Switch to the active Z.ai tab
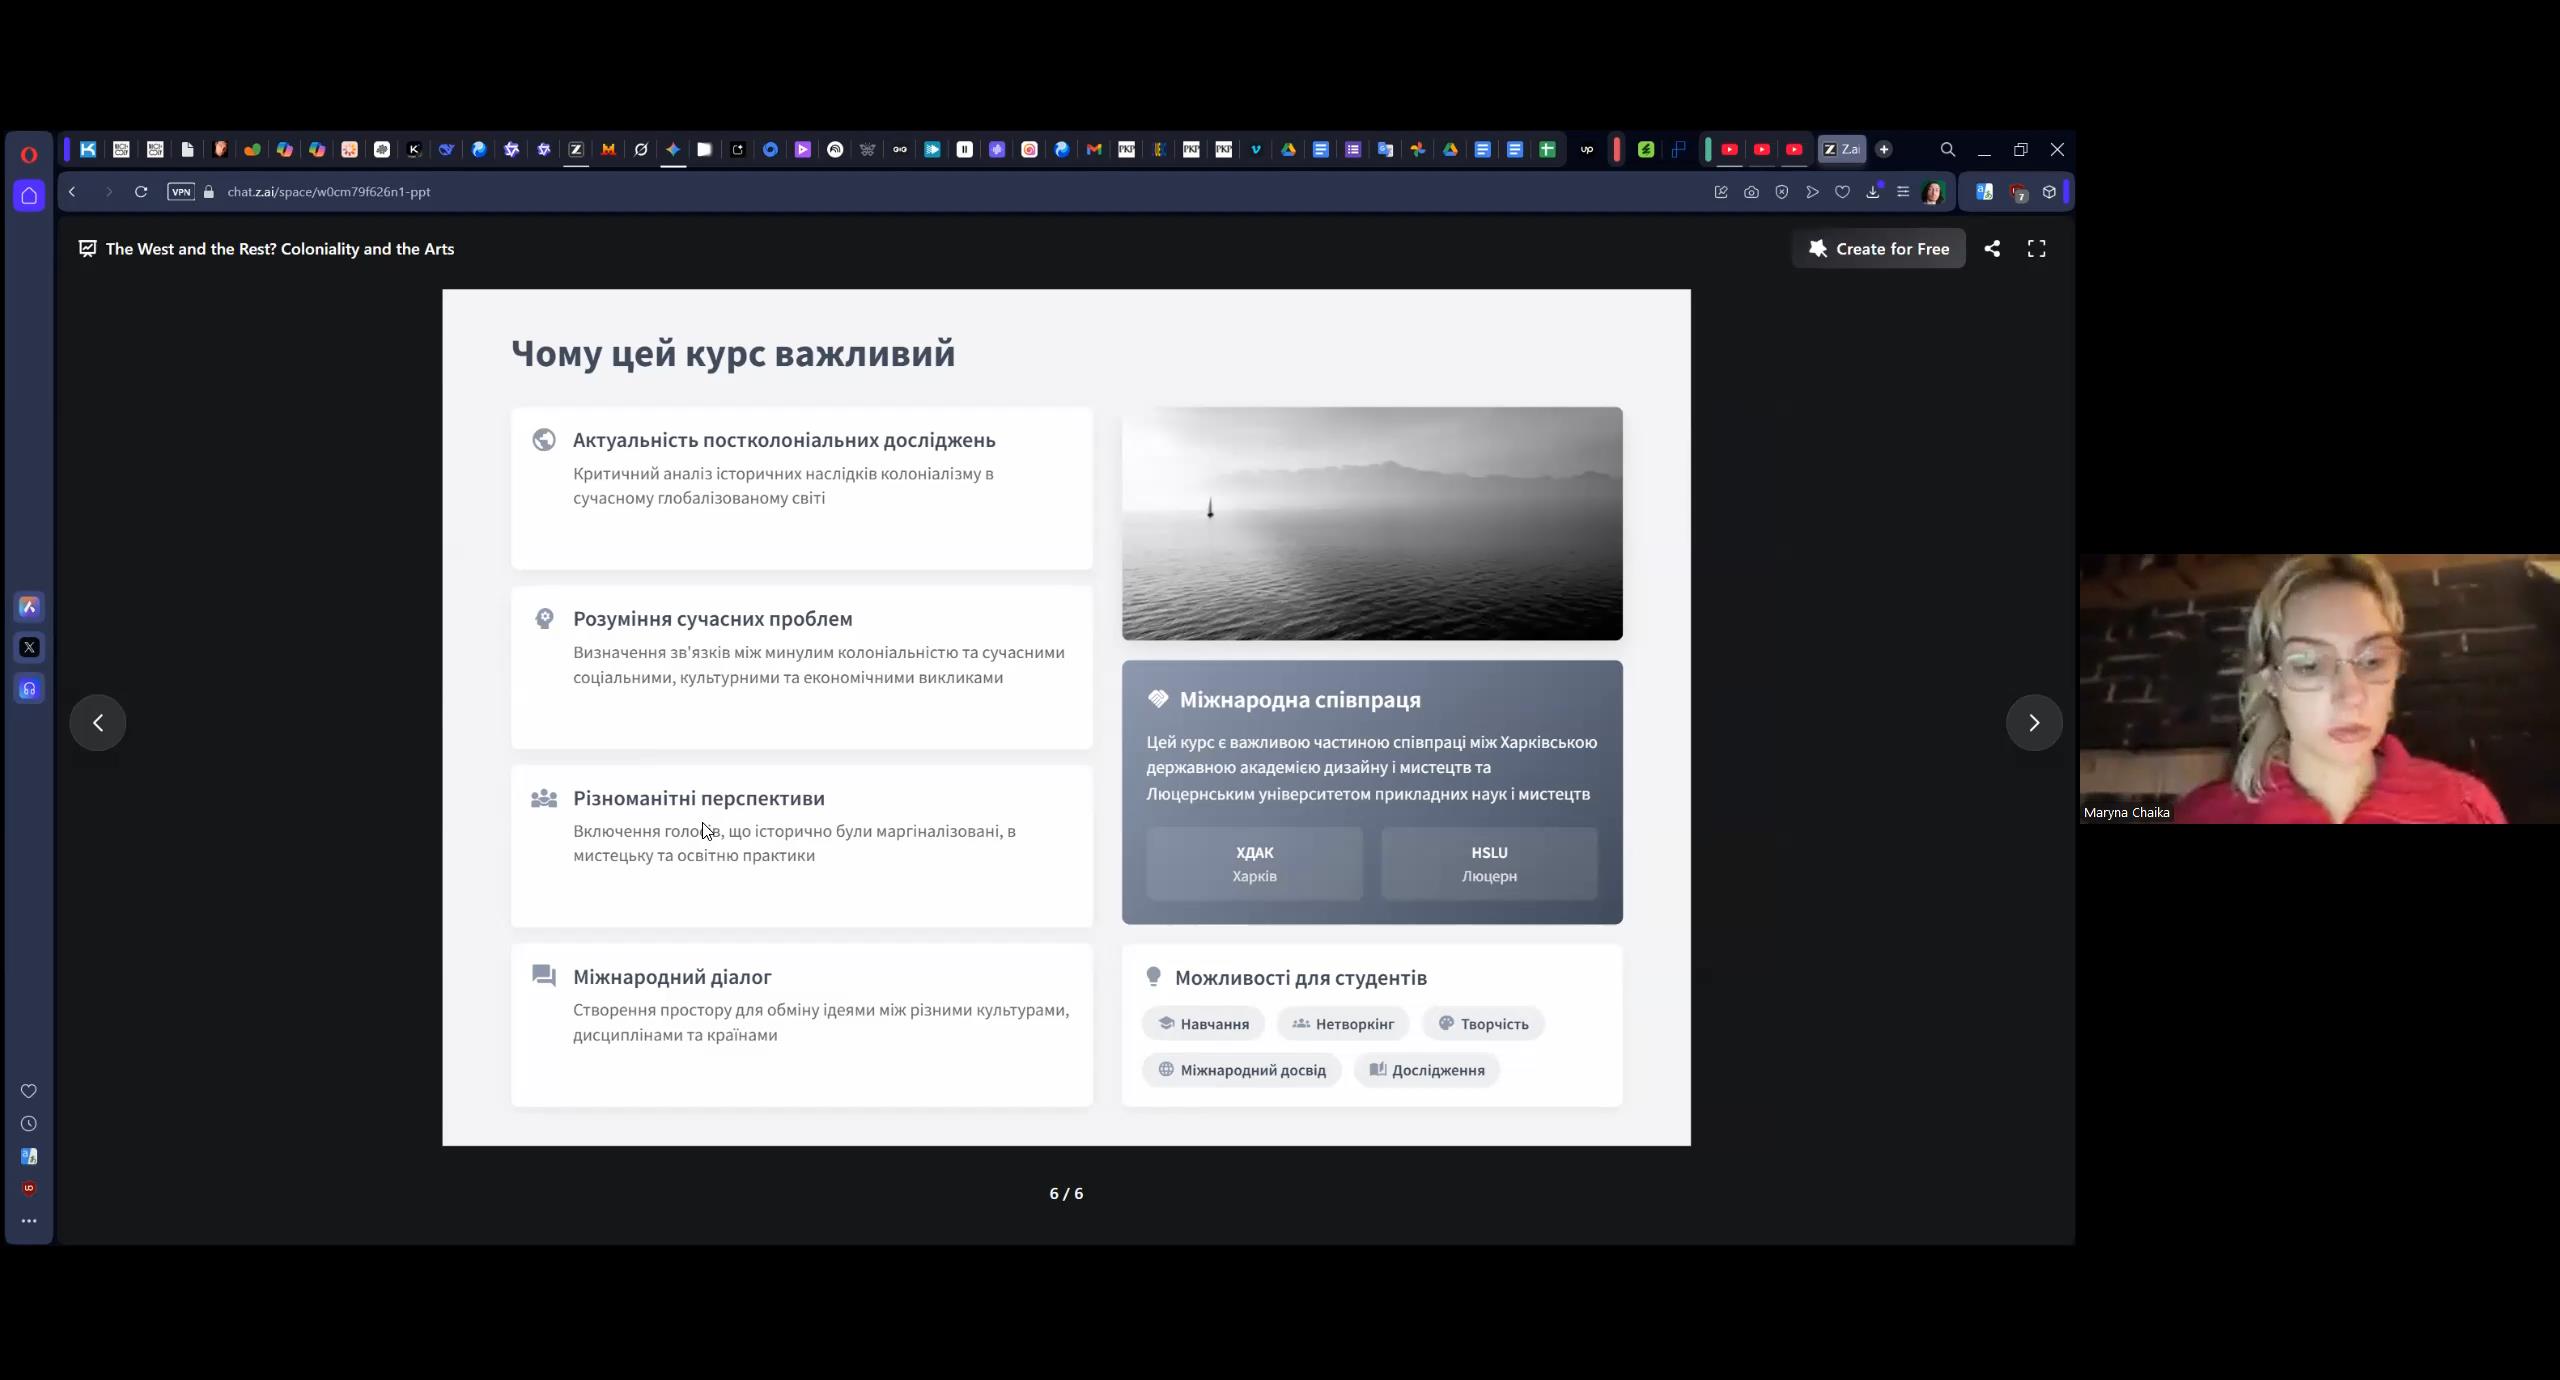2560x1380 pixels. (1840, 149)
